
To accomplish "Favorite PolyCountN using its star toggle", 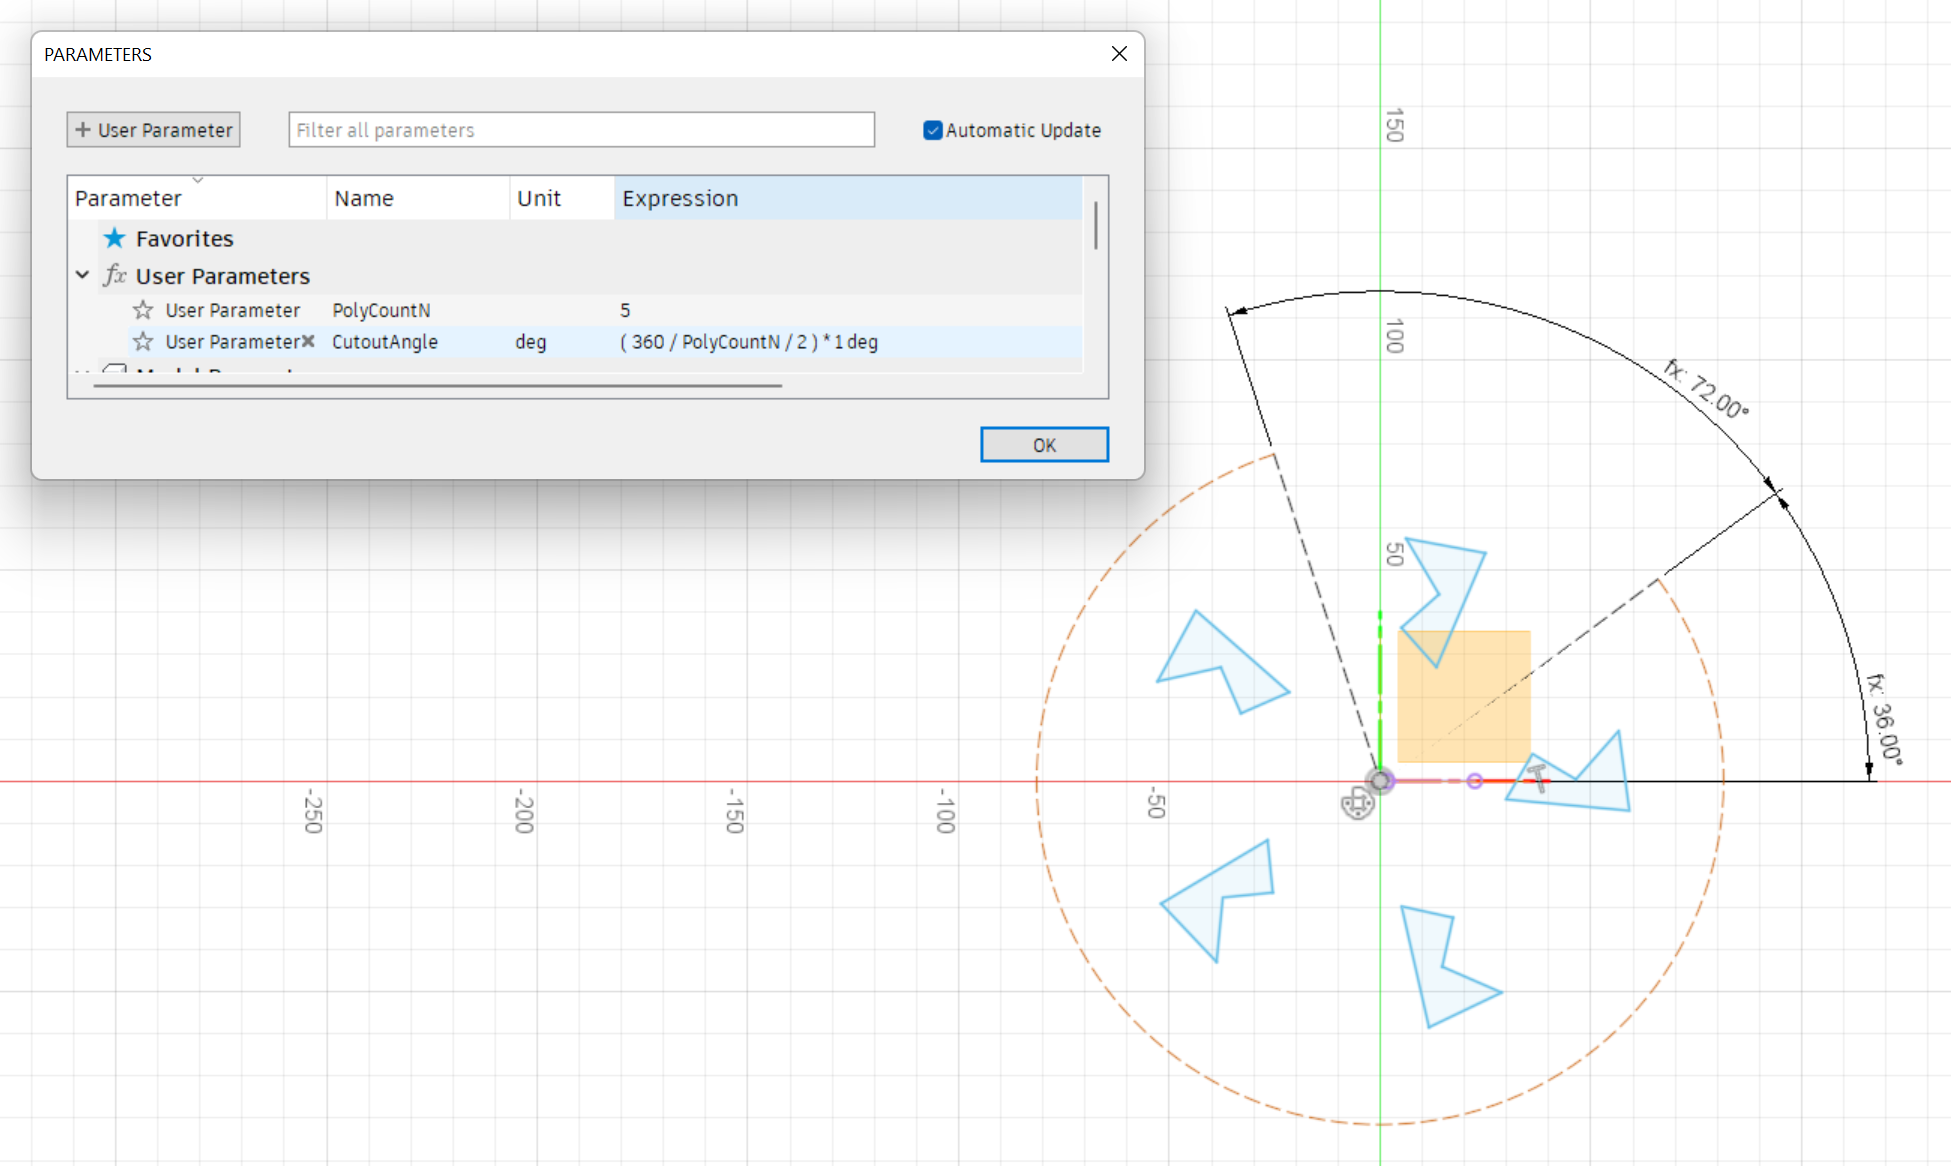I will click(x=142, y=310).
